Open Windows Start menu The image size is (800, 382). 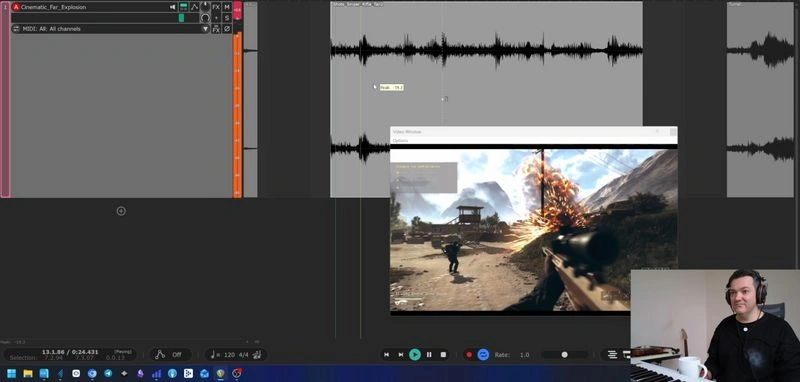click(11, 373)
